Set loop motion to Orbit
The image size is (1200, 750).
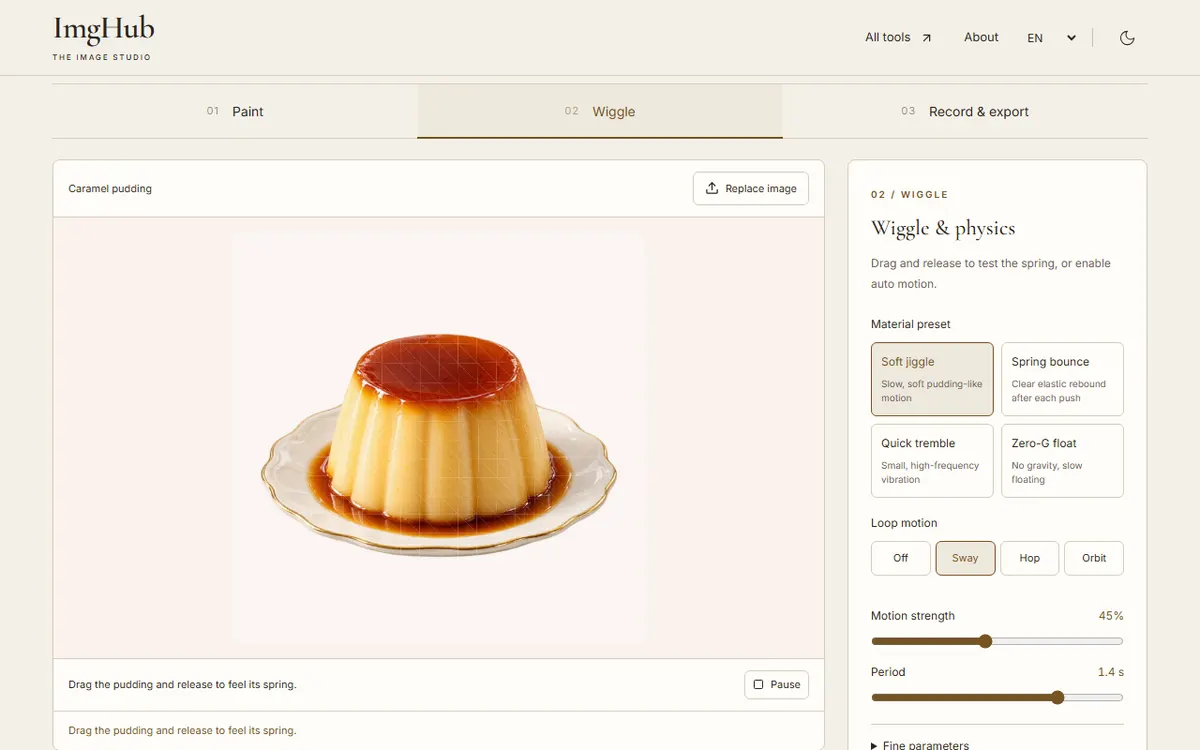pos(1094,558)
